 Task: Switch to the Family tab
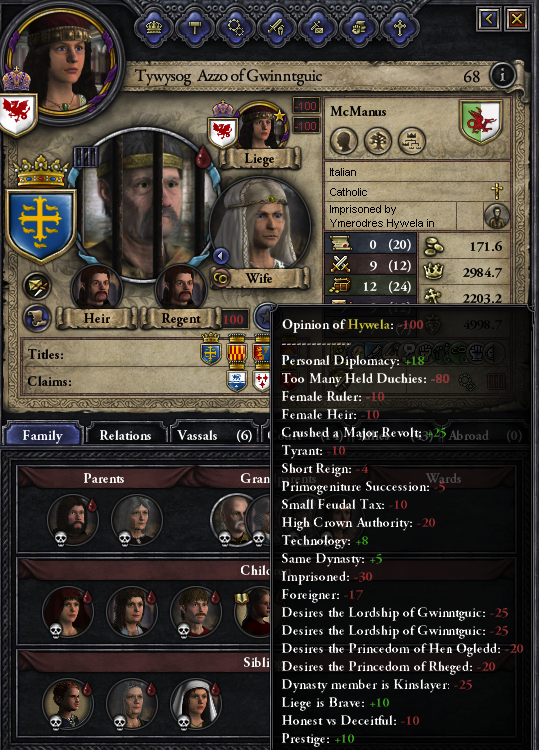coord(42,435)
